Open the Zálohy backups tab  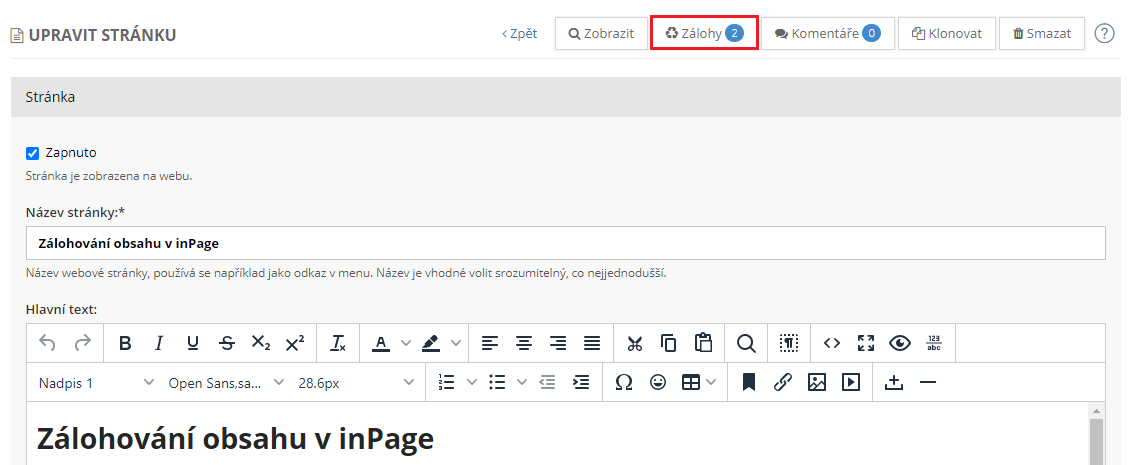pyautogui.click(x=704, y=33)
